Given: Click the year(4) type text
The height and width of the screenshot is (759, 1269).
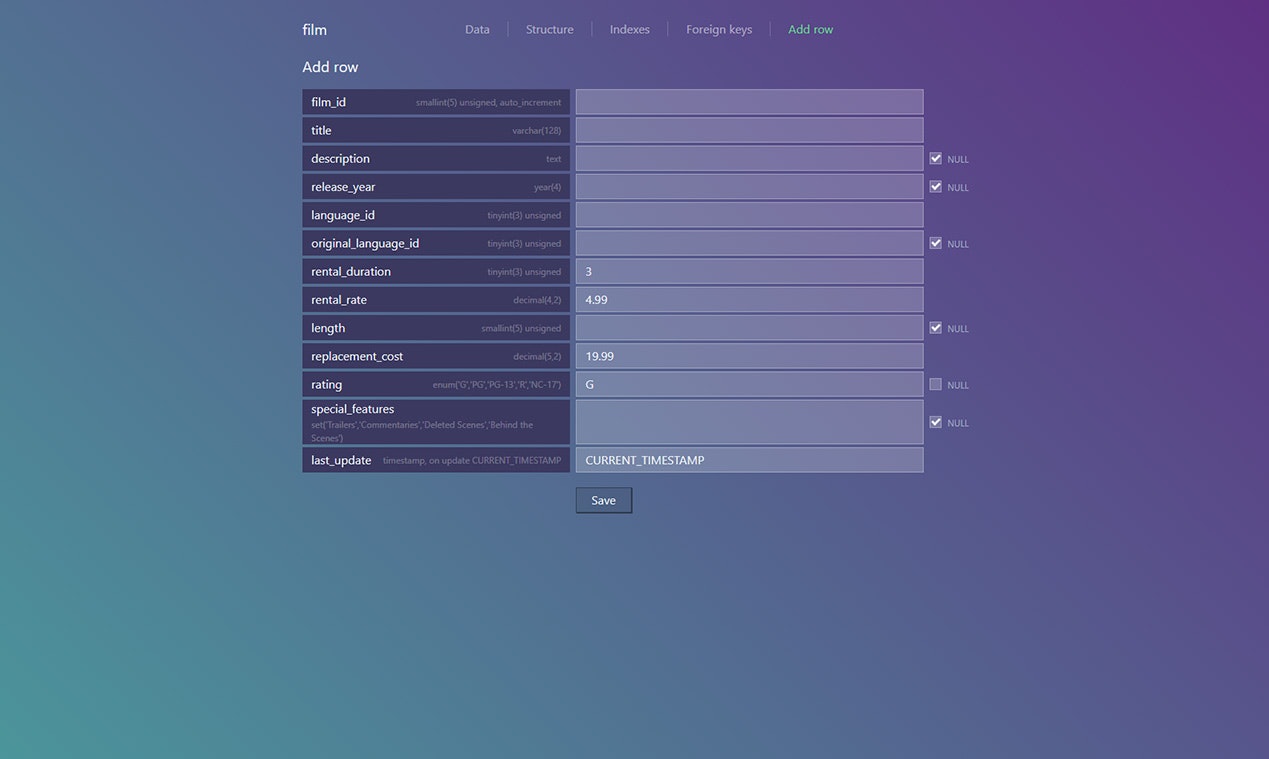Looking at the screenshot, I should tap(547, 187).
